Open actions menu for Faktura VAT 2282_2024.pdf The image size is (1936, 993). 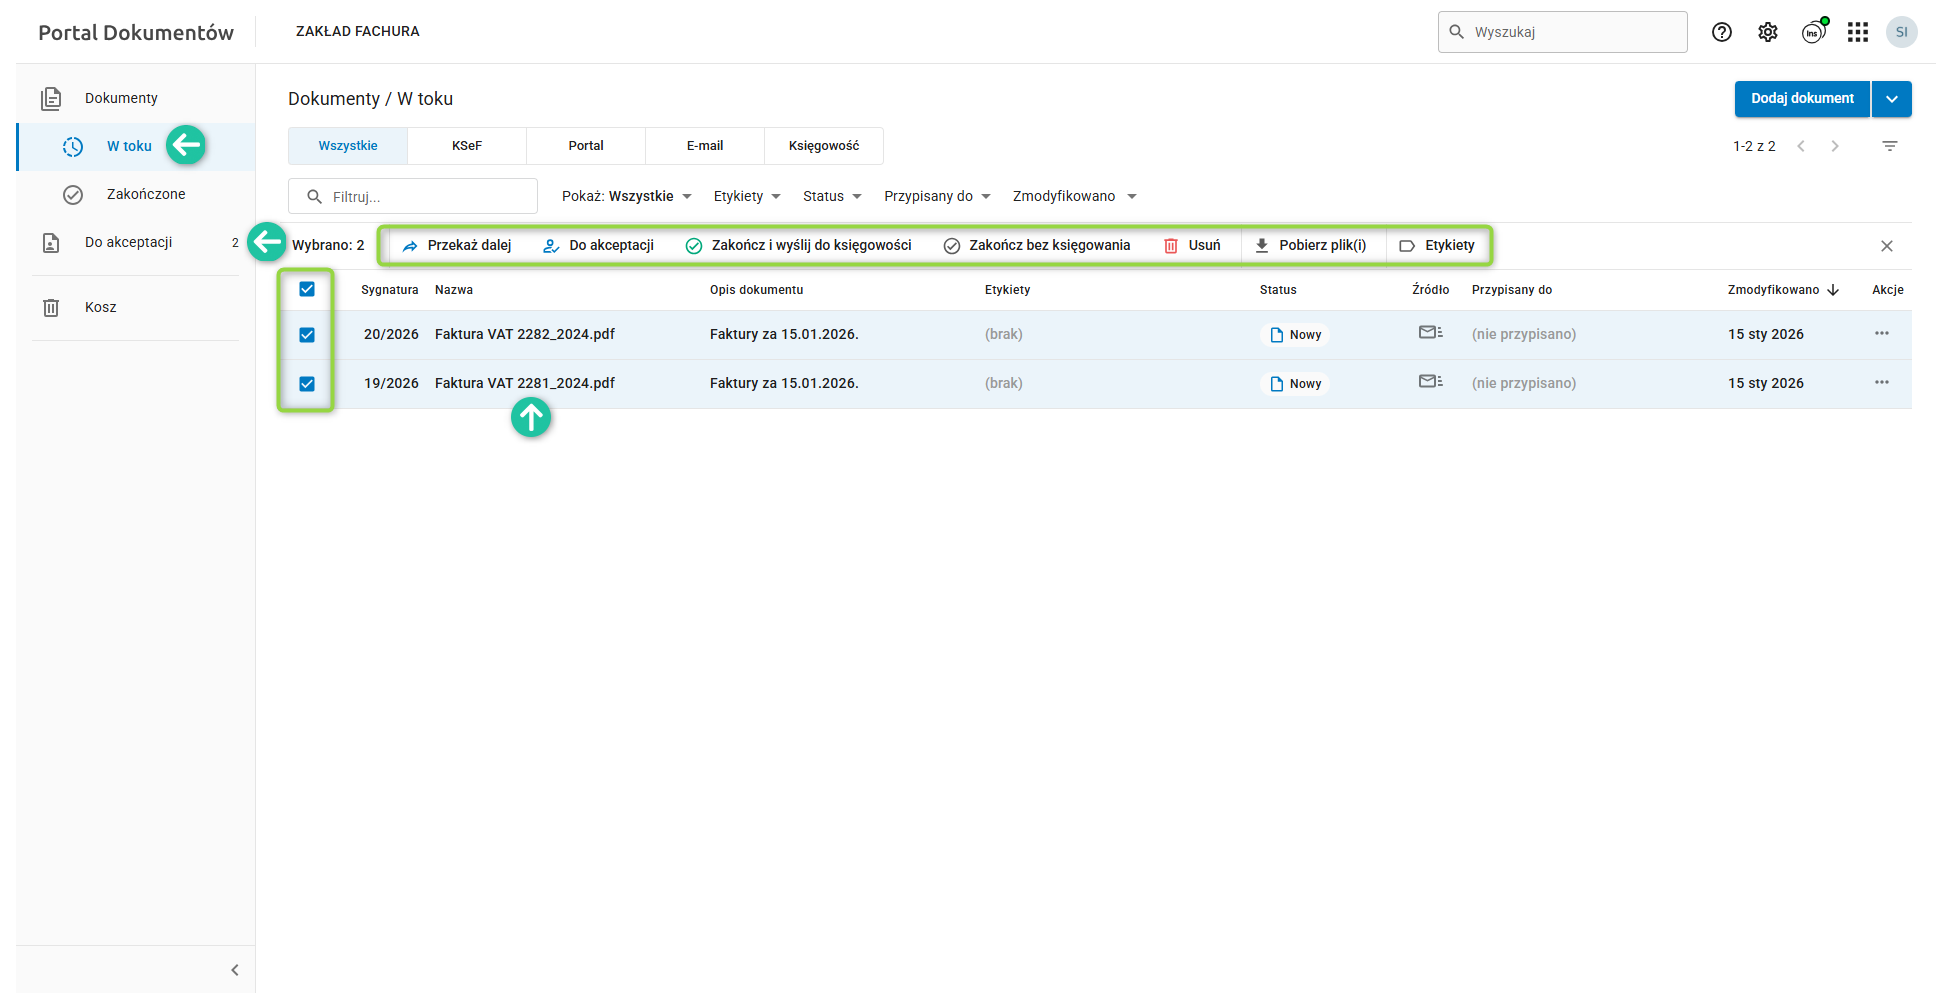point(1881,334)
